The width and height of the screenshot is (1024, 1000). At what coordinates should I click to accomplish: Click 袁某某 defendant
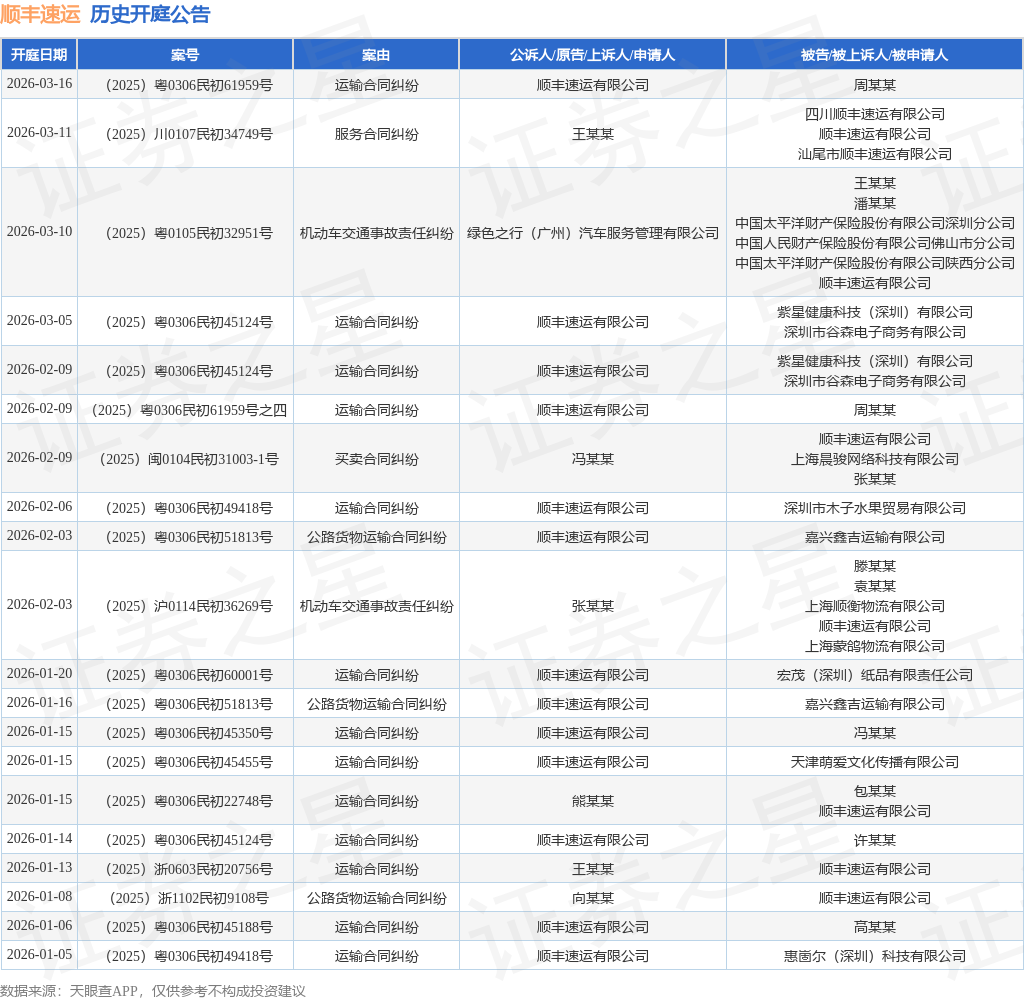tap(874, 587)
